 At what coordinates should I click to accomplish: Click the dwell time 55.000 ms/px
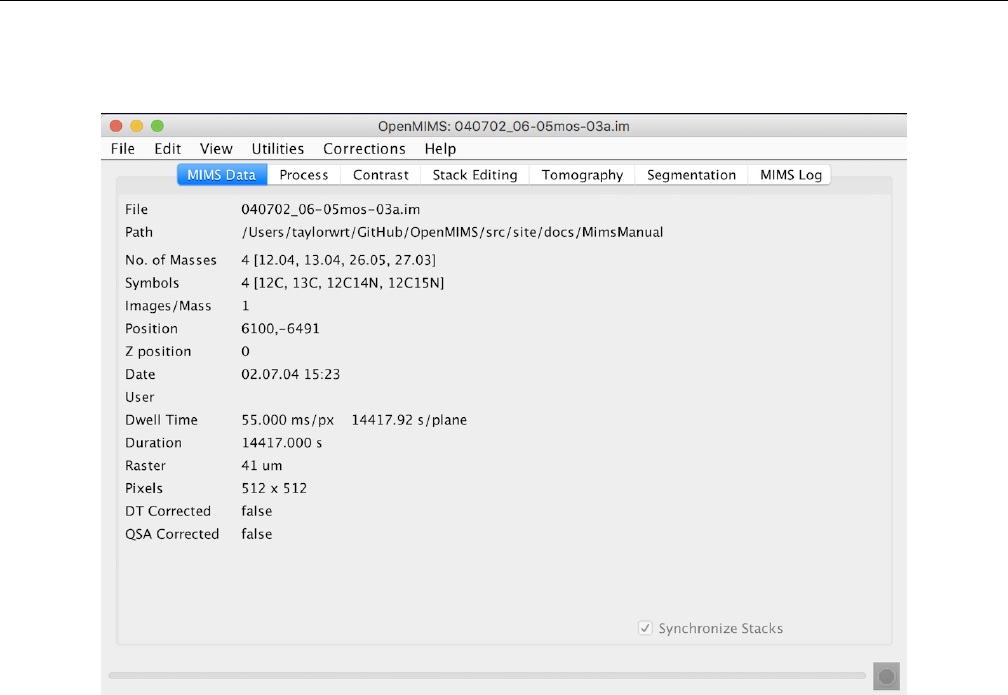(287, 420)
